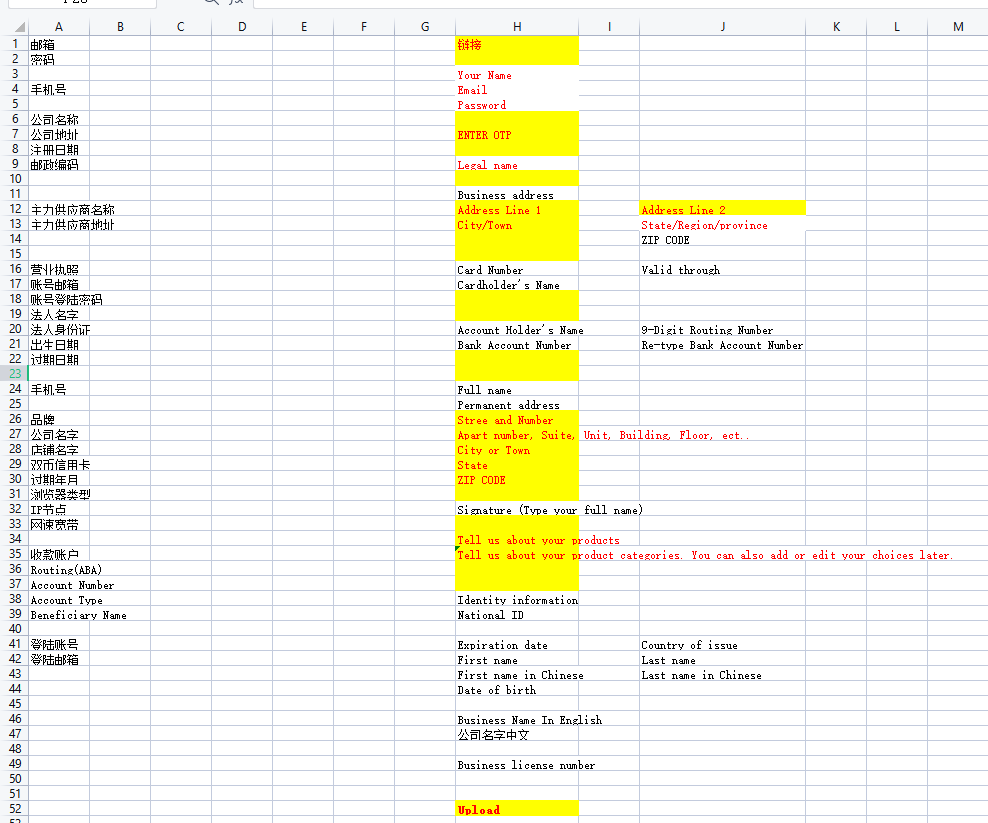
Task: Click the 'Your Name' cell
Action: pyautogui.click(x=517, y=74)
